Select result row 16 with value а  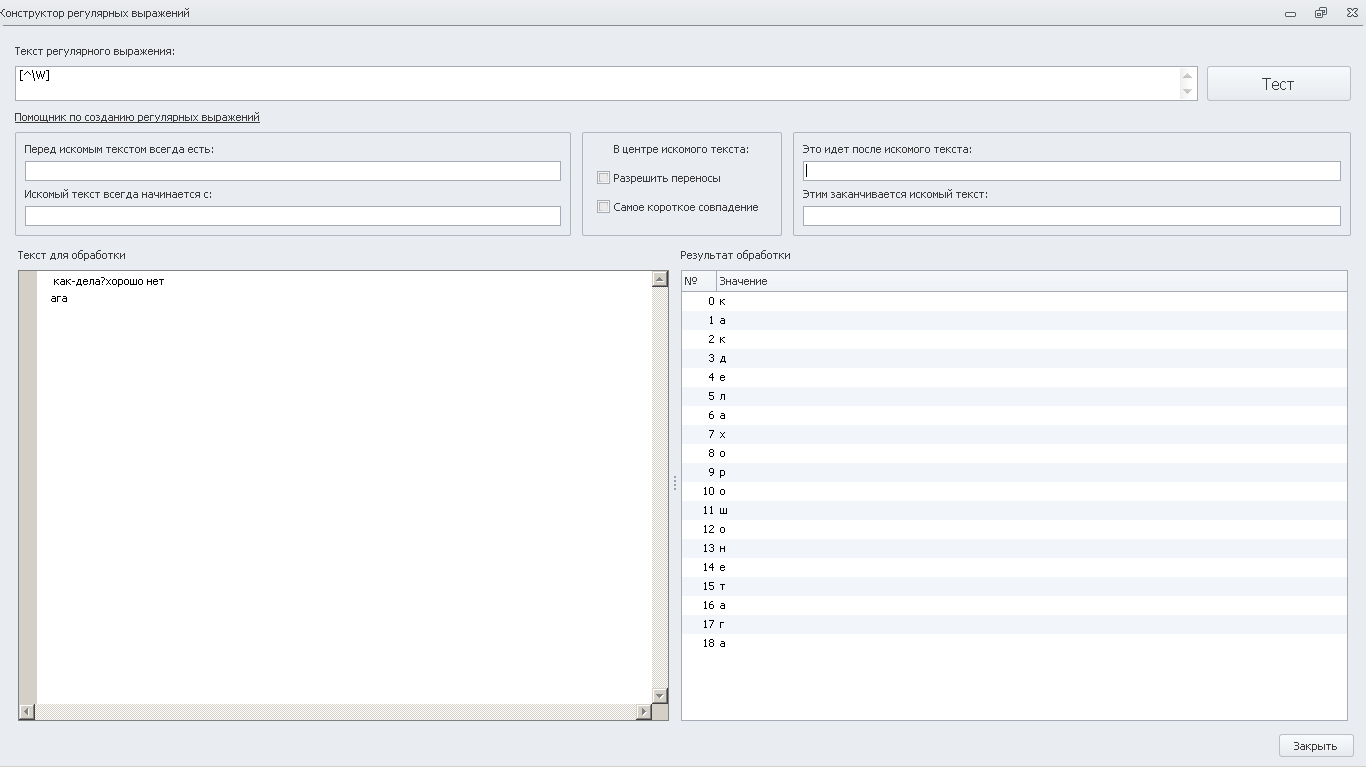point(1014,605)
